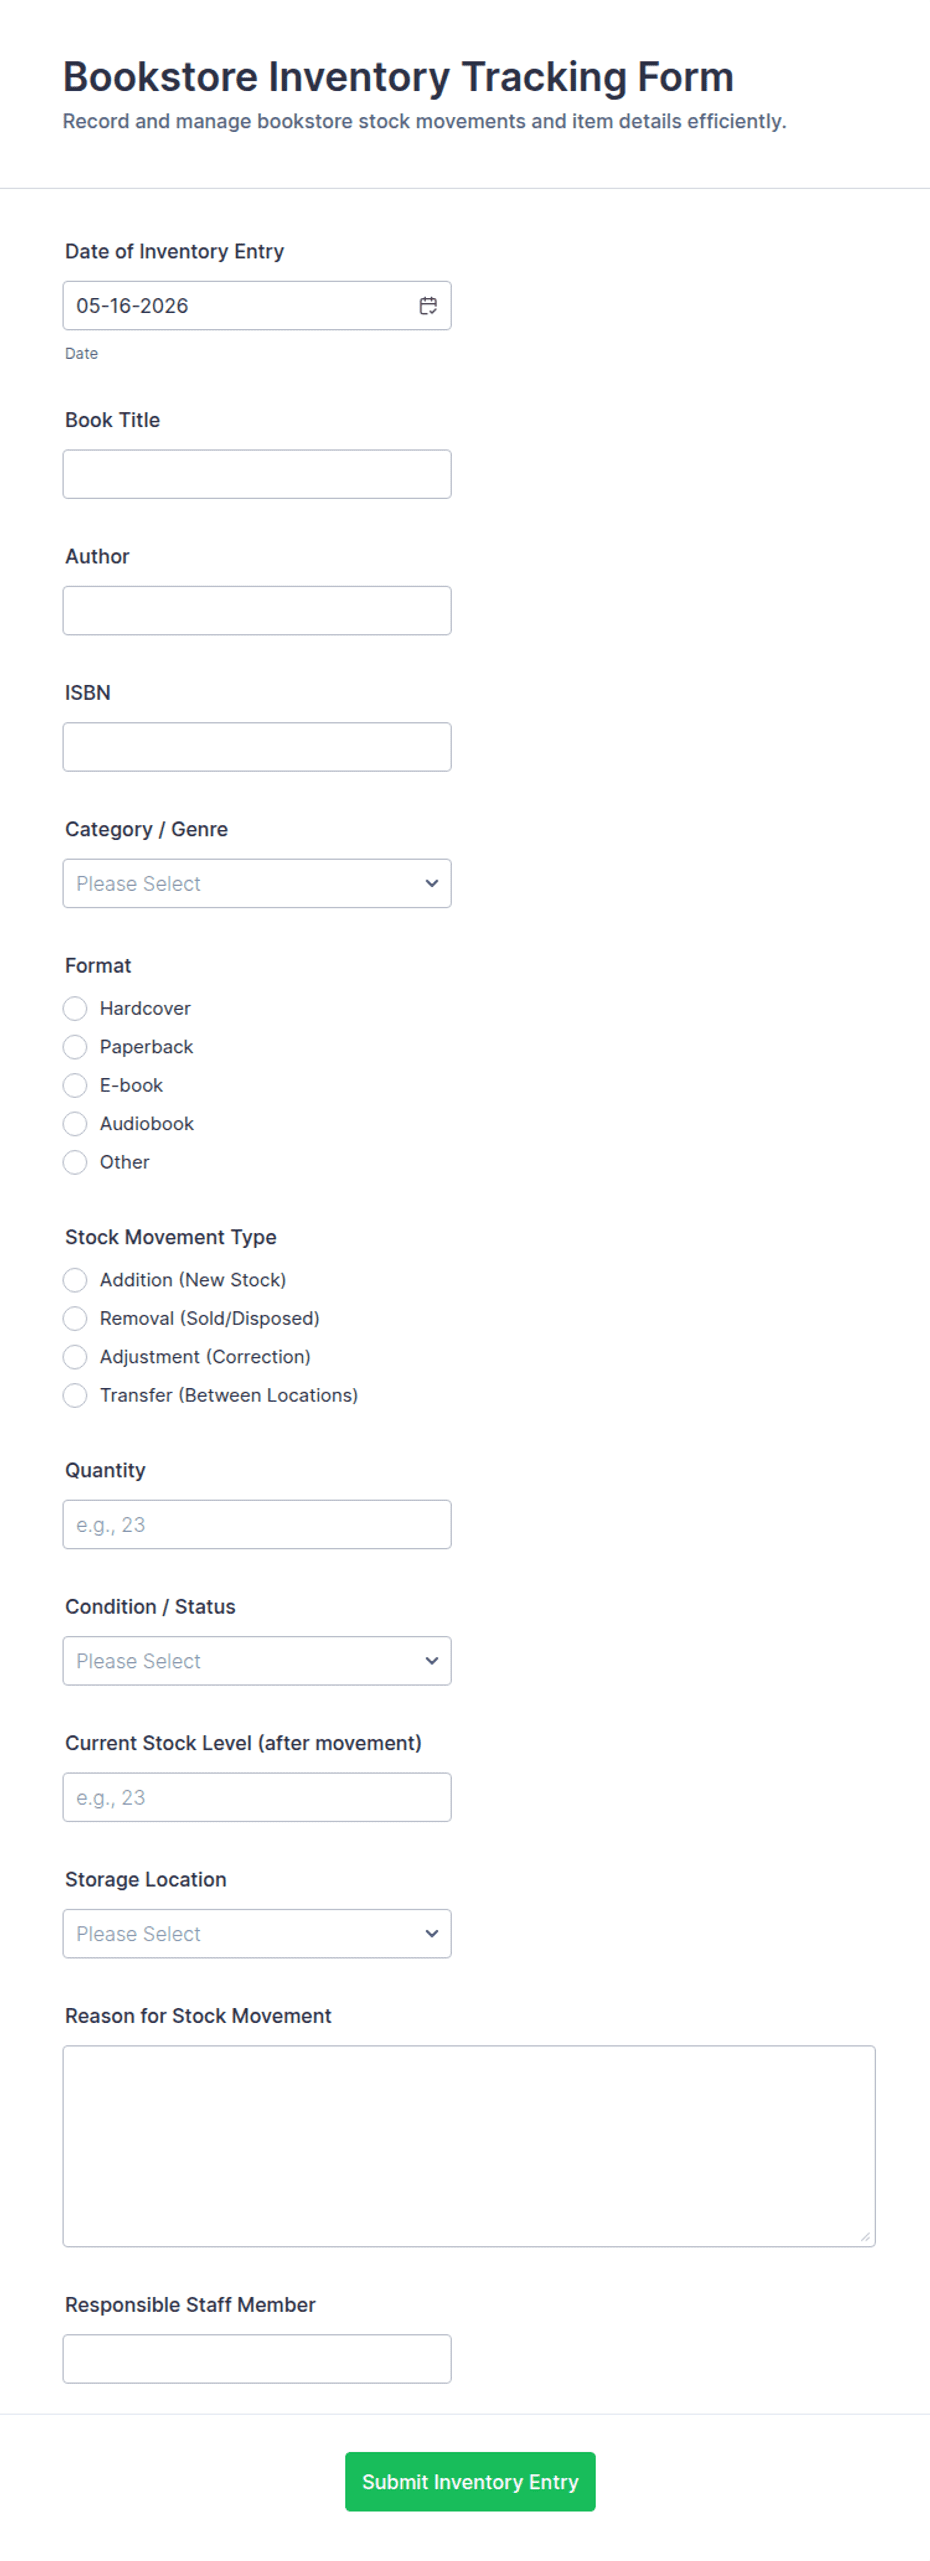Focus the Reason for Stock Movement textarea
Image resolution: width=930 pixels, height=2561 pixels.
(x=469, y=2146)
